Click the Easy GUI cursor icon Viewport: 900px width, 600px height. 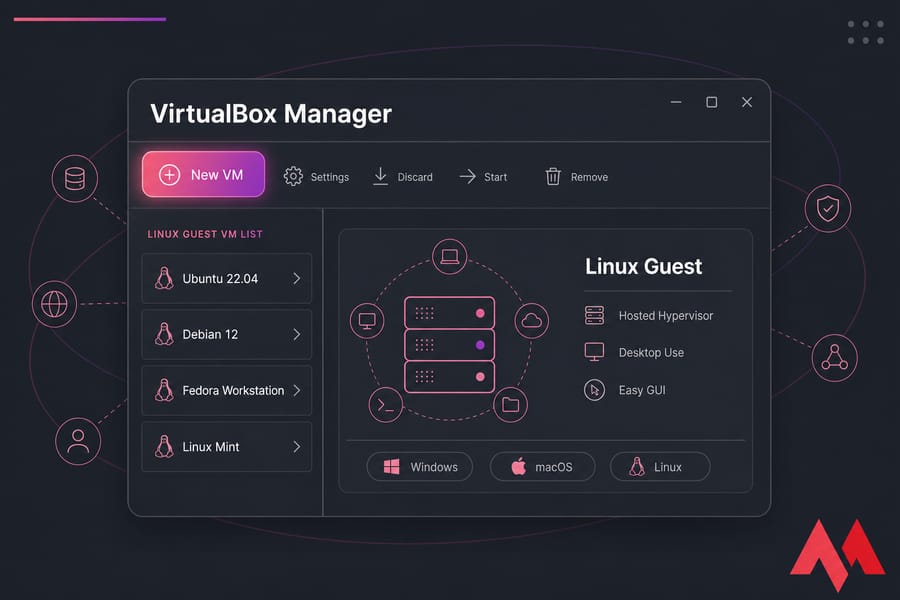click(594, 390)
